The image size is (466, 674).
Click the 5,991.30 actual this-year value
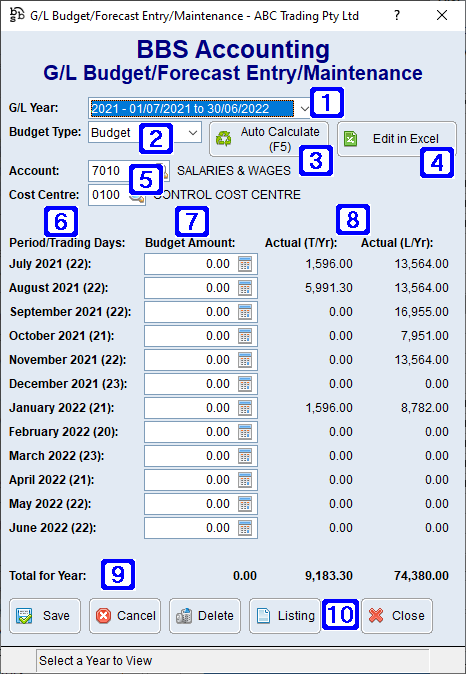click(x=329, y=288)
